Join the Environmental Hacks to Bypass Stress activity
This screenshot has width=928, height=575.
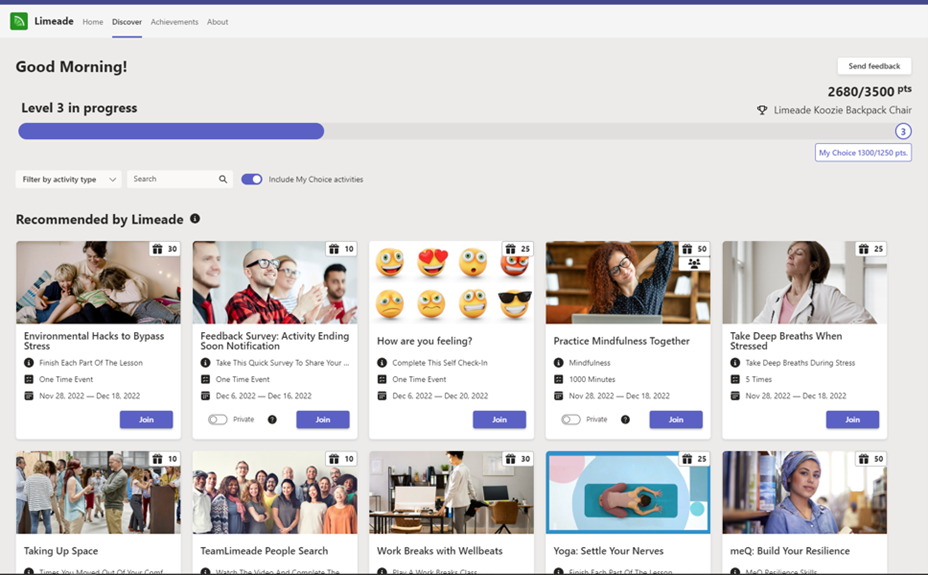click(146, 419)
